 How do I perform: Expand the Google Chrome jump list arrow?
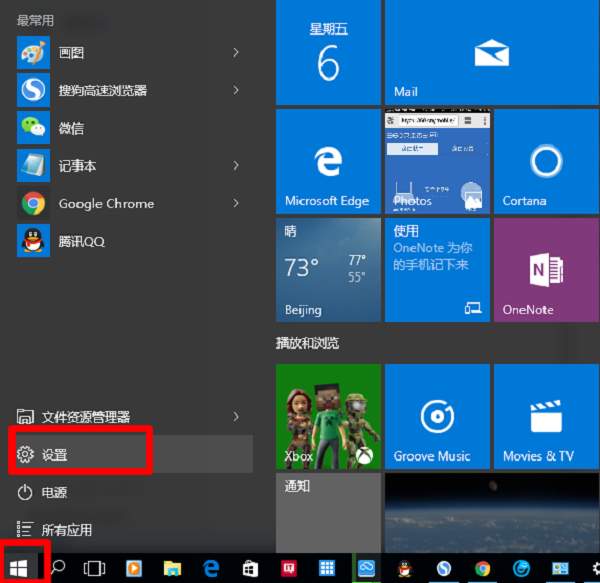(236, 203)
